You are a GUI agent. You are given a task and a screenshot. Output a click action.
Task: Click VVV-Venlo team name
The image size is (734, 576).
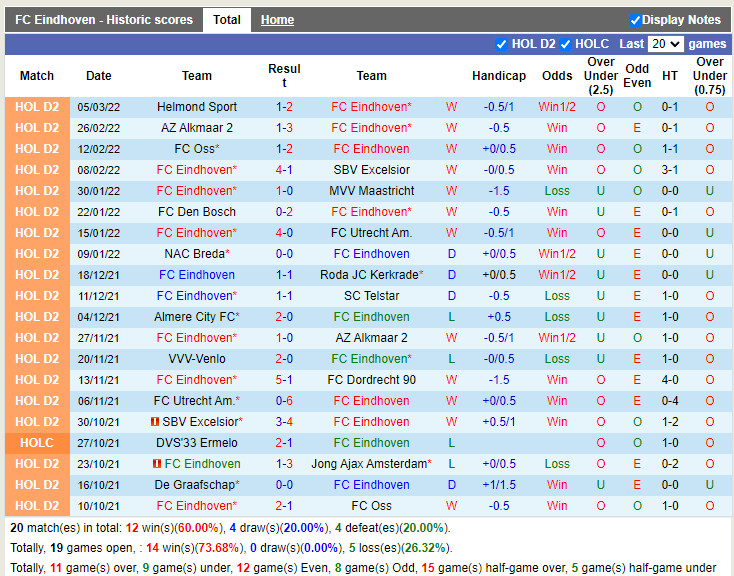[197, 359]
